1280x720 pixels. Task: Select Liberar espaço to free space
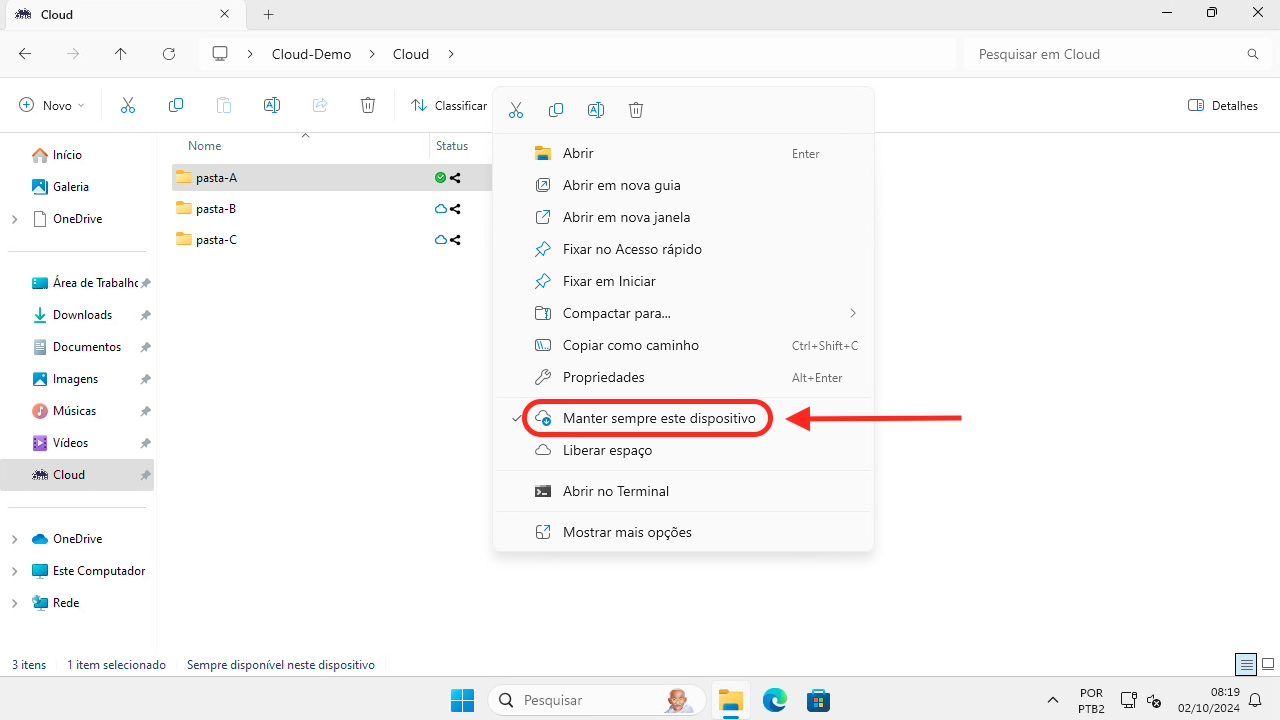607,450
